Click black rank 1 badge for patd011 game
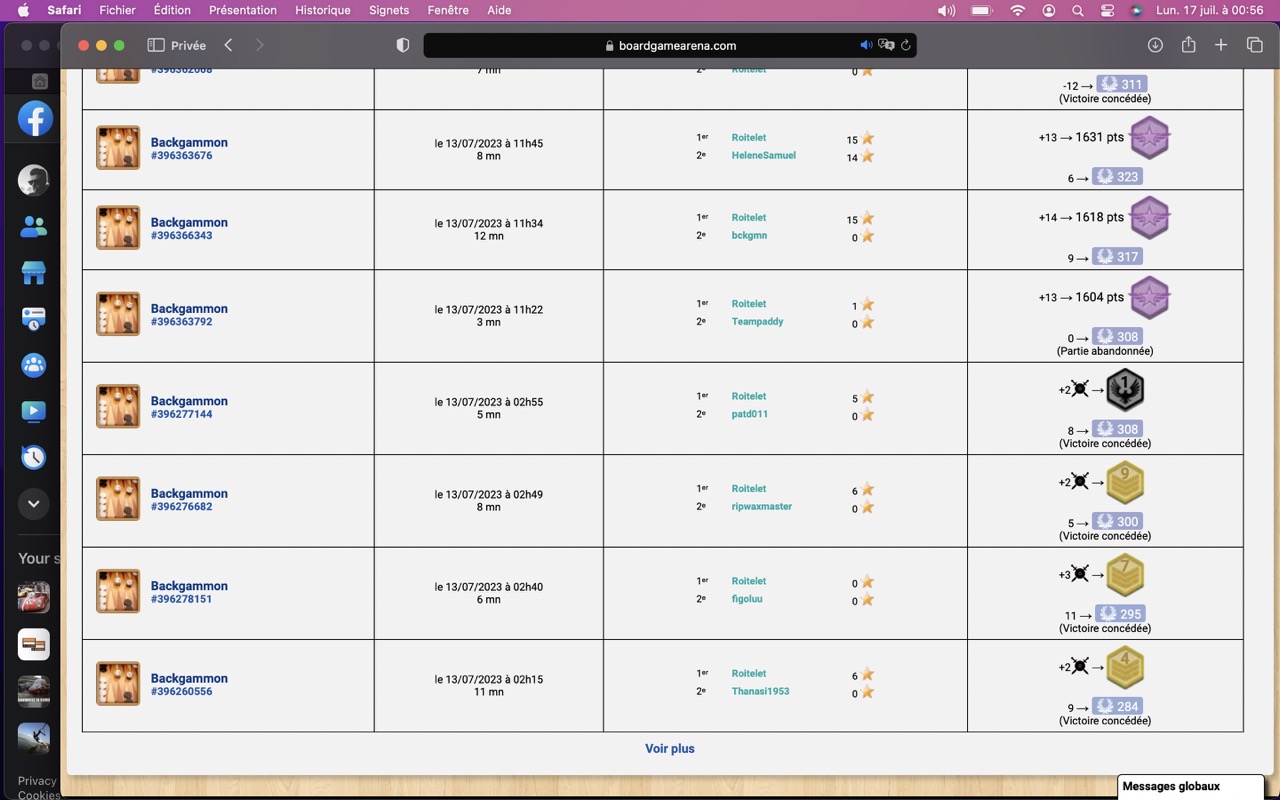 coord(1126,390)
